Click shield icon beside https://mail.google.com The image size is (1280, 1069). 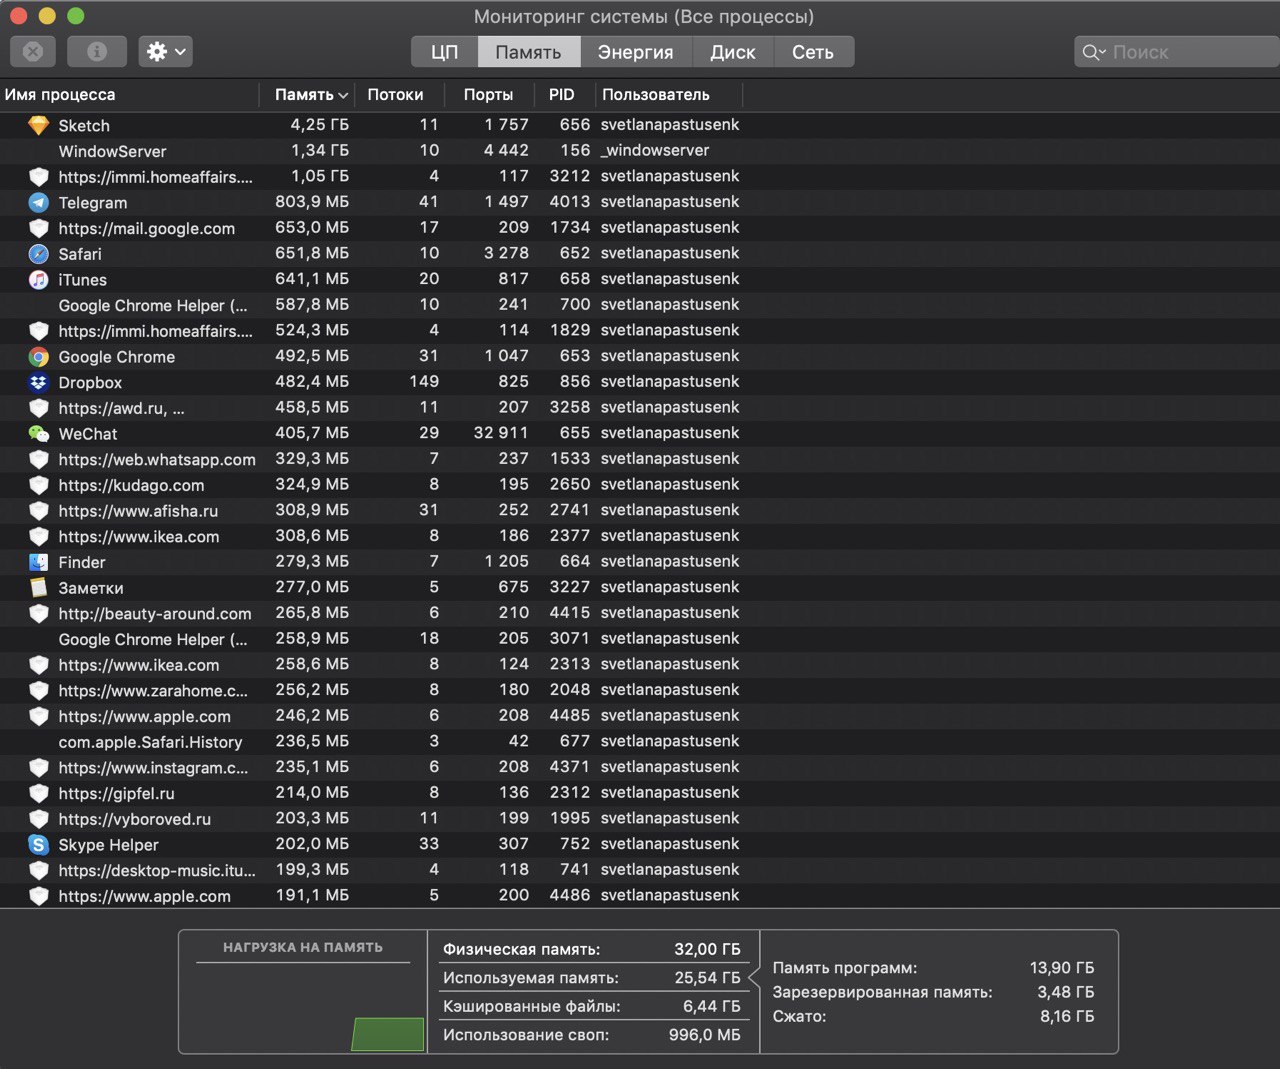point(38,228)
